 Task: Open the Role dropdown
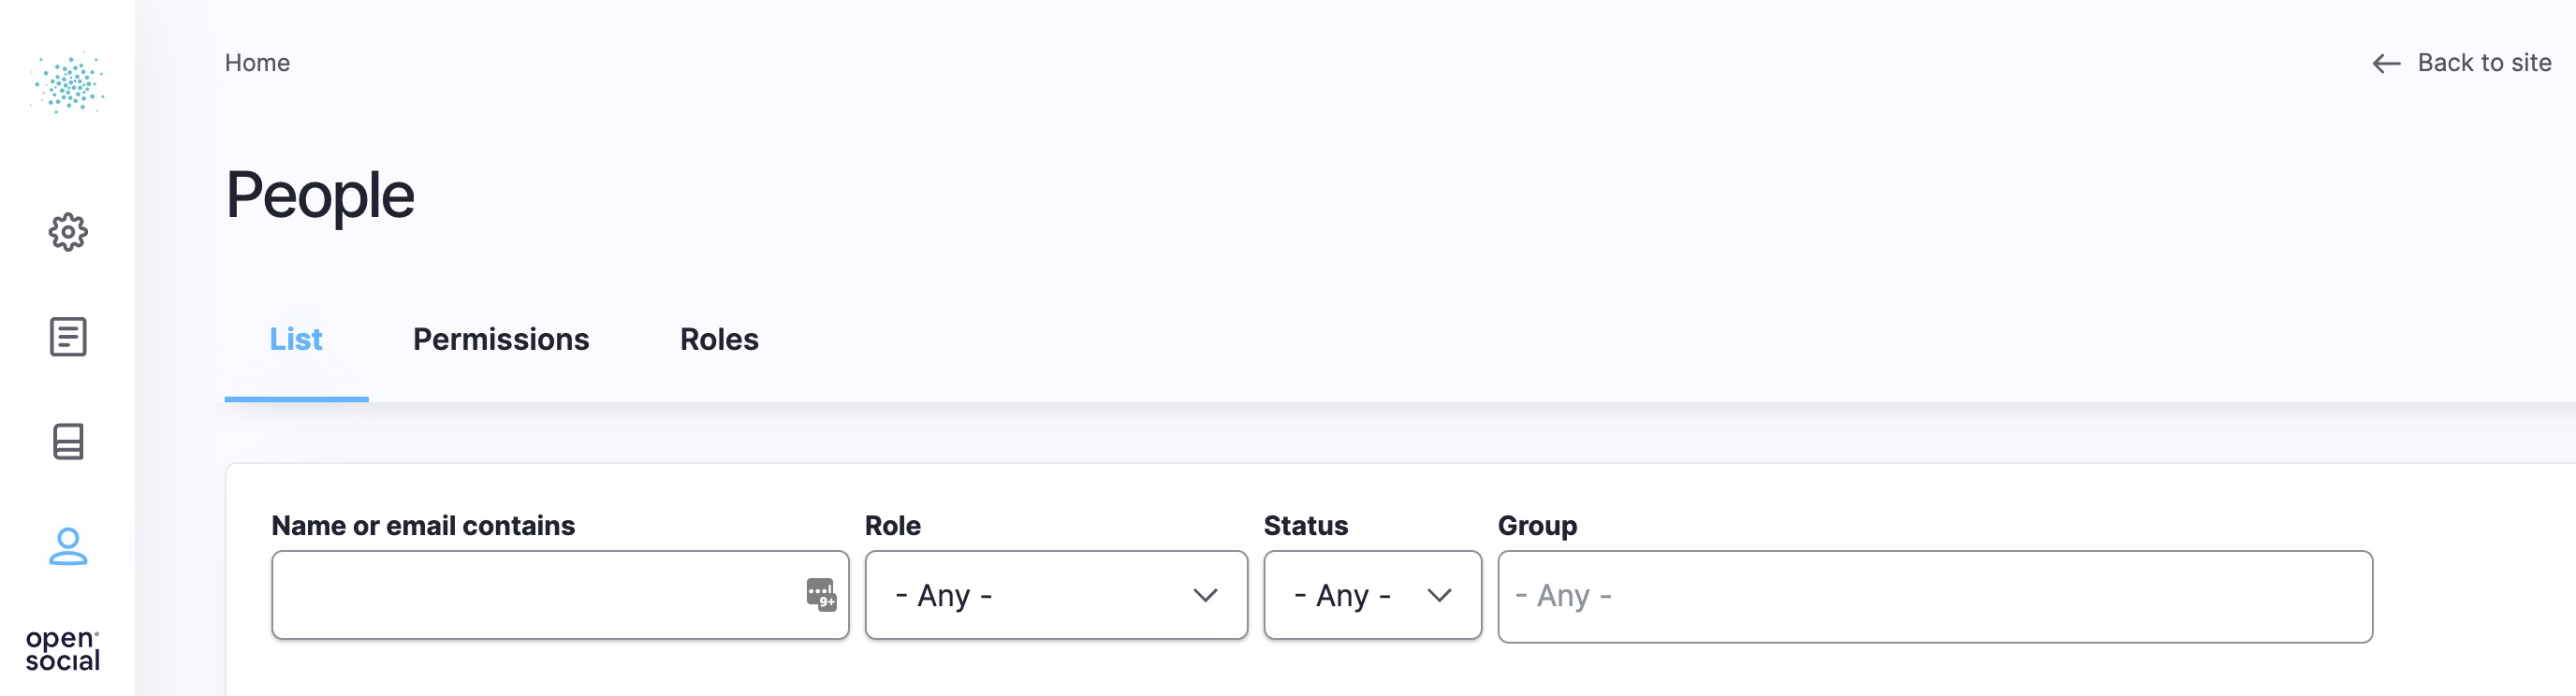[1055, 595]
